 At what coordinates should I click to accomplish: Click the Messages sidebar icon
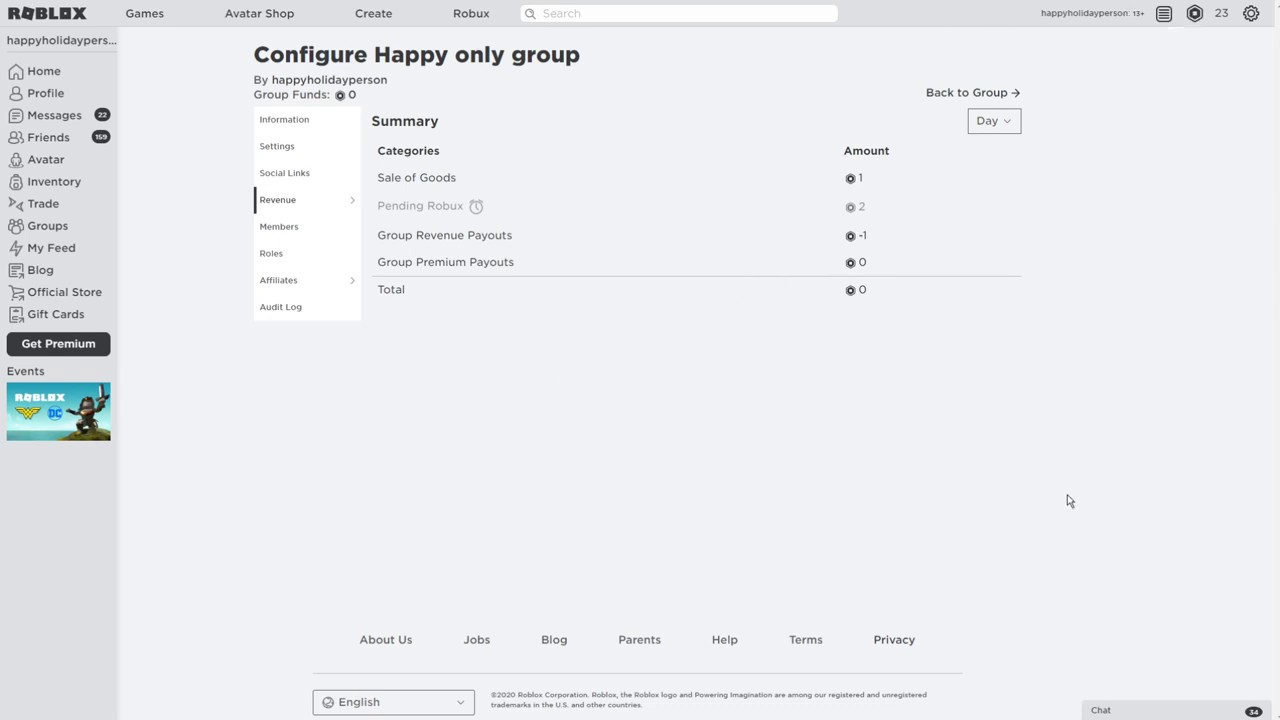coord(15,115)
